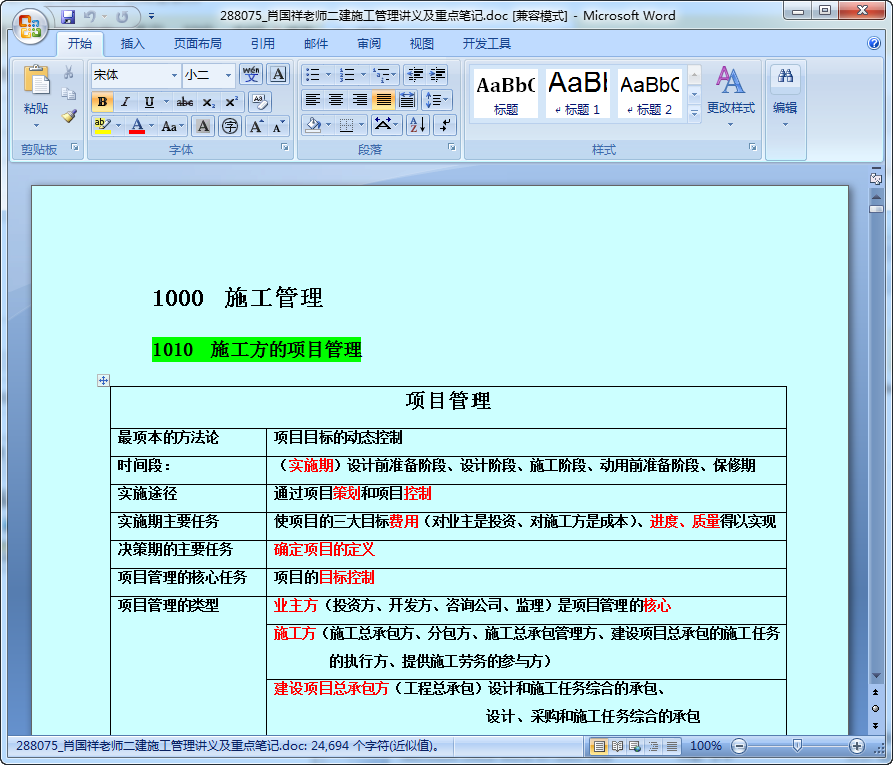
Task: Toggle strikethrough formatting
Action: point(185,102)
